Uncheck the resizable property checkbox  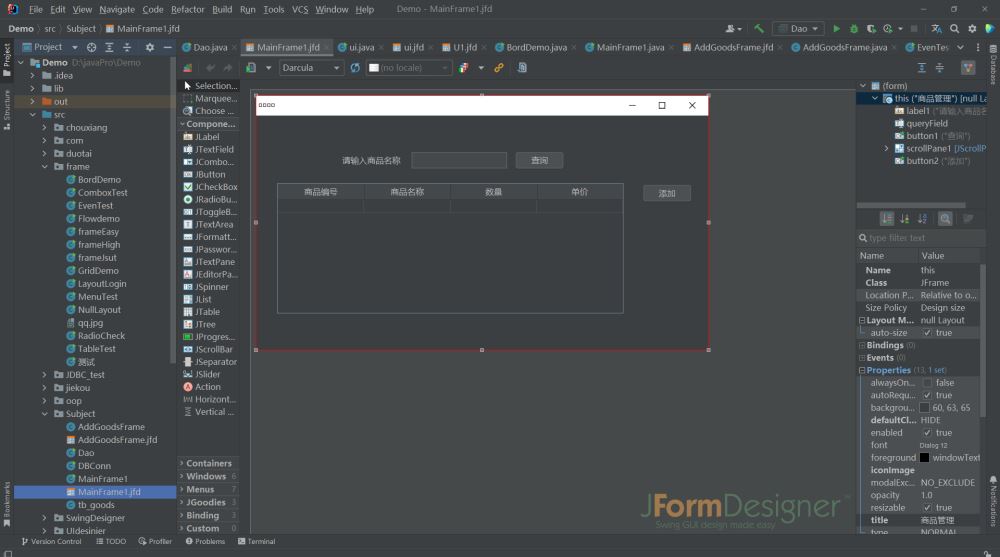coord(927,508)
